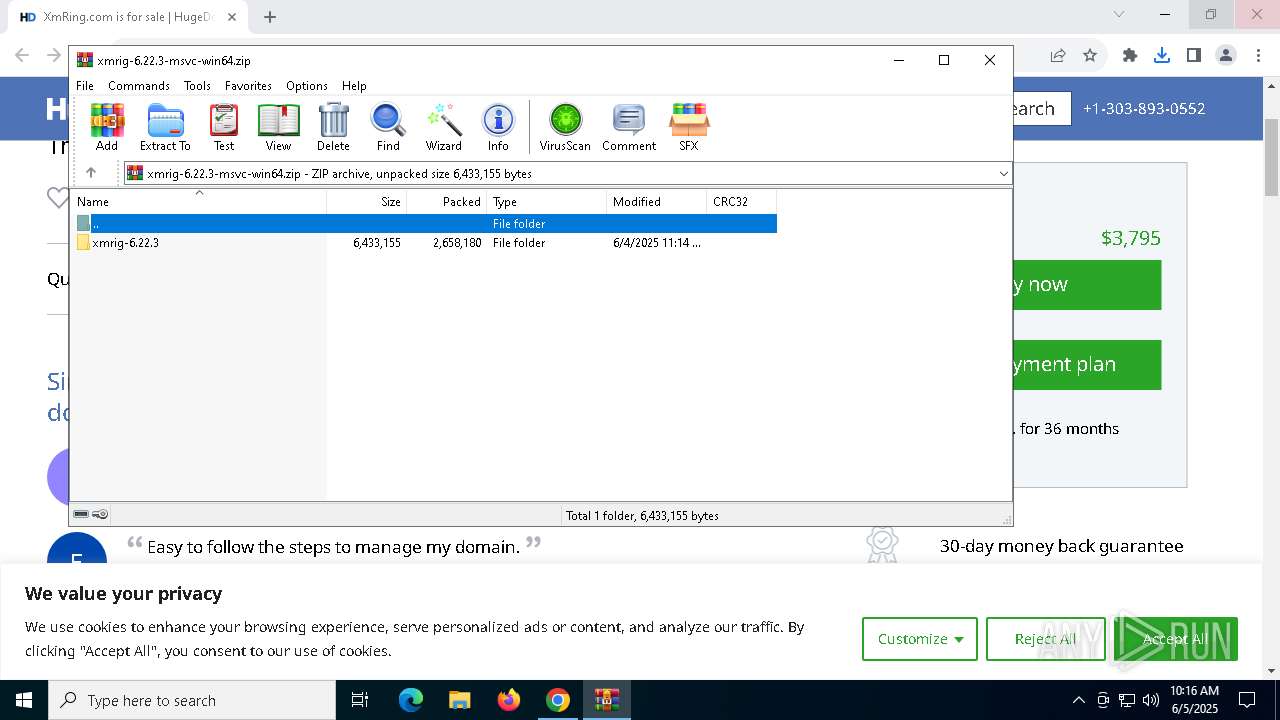Go back in Chrome browser
1280x720 pixels.
[x=22, y=56]
